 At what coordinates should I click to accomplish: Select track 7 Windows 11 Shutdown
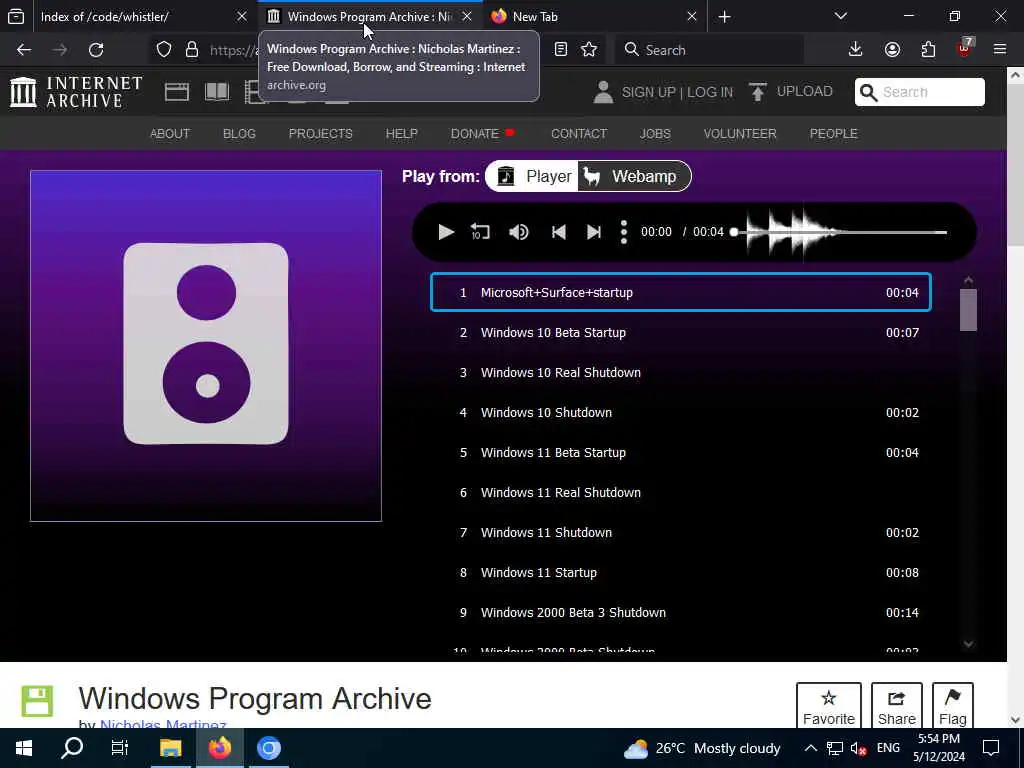click(680, 532)
